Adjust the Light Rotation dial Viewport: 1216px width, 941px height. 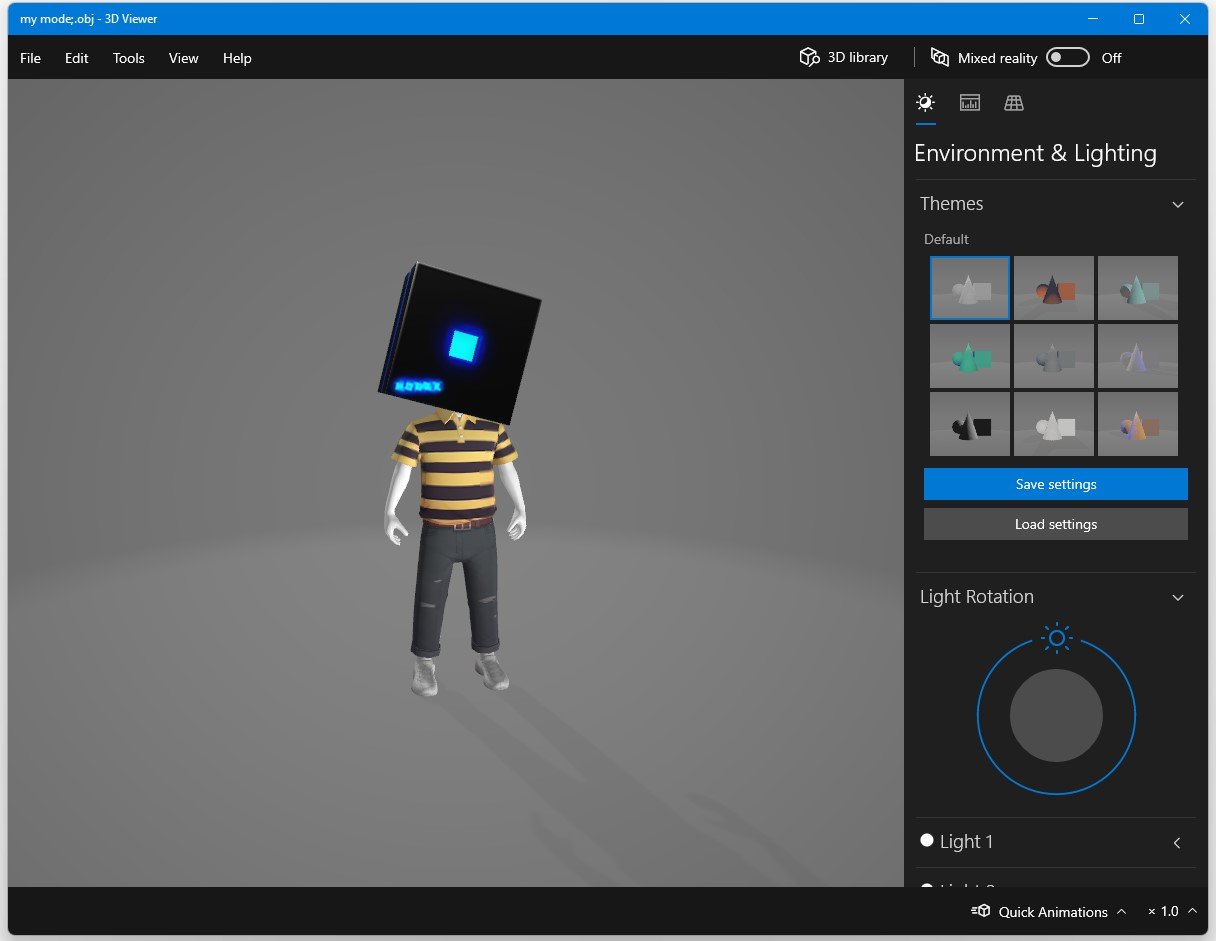[x=1056, y=714]
